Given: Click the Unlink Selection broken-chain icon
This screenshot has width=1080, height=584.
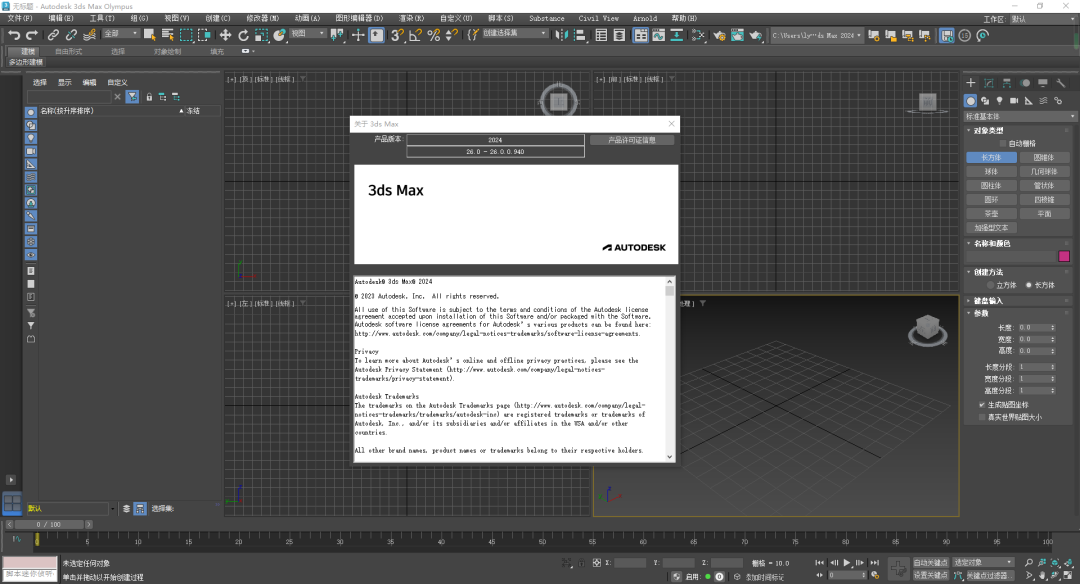Looking at the screenshot, I should coord(71,34).
